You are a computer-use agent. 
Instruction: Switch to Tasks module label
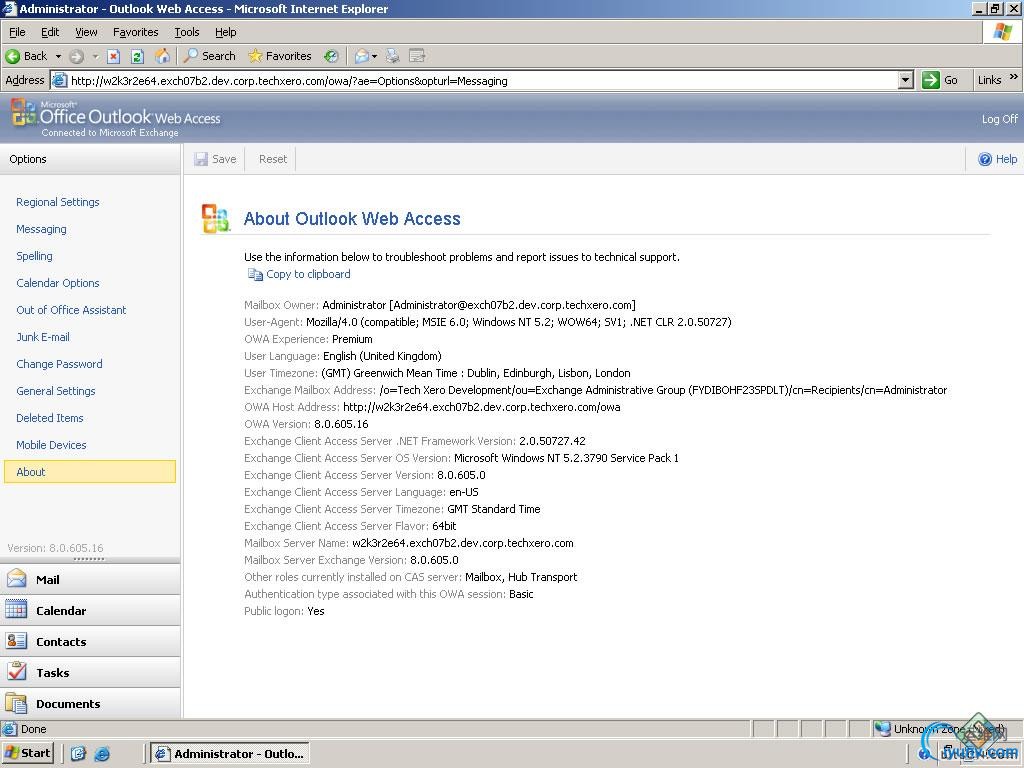coord(52,673)
